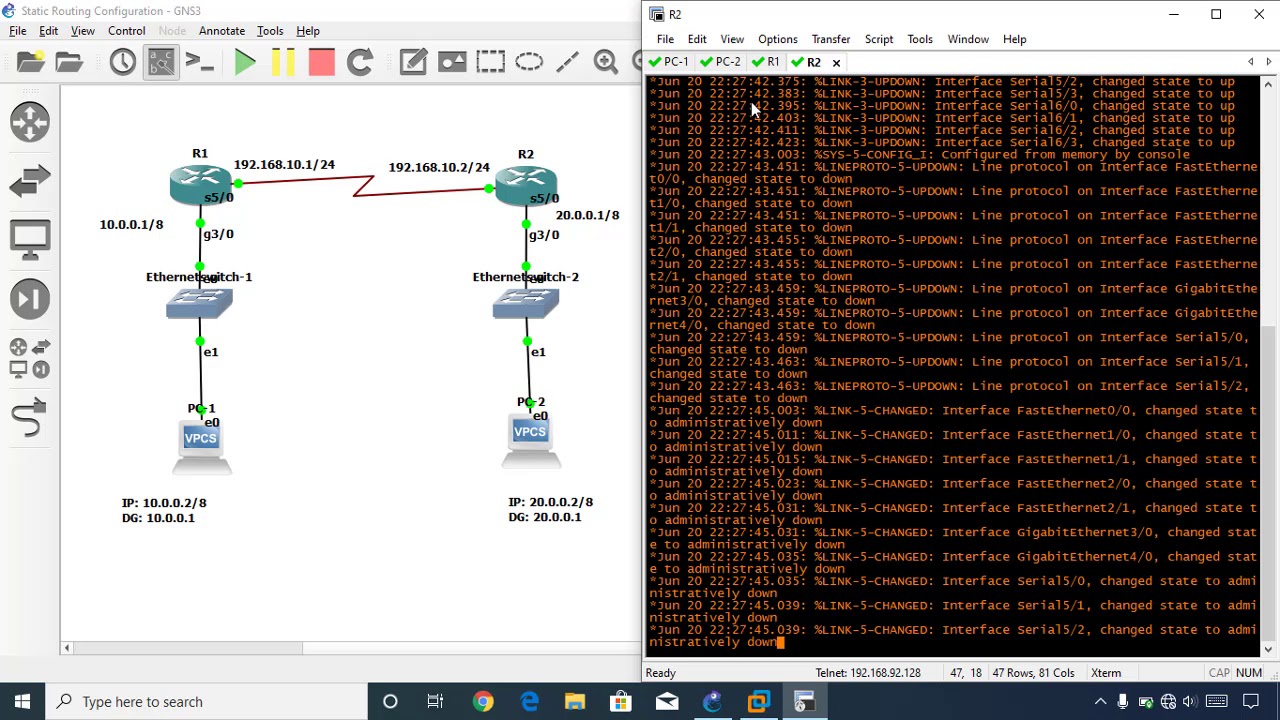The image size is (1280, 720).
Task: Click the Zoom in magnifier icon
Action: click(605, 62)
